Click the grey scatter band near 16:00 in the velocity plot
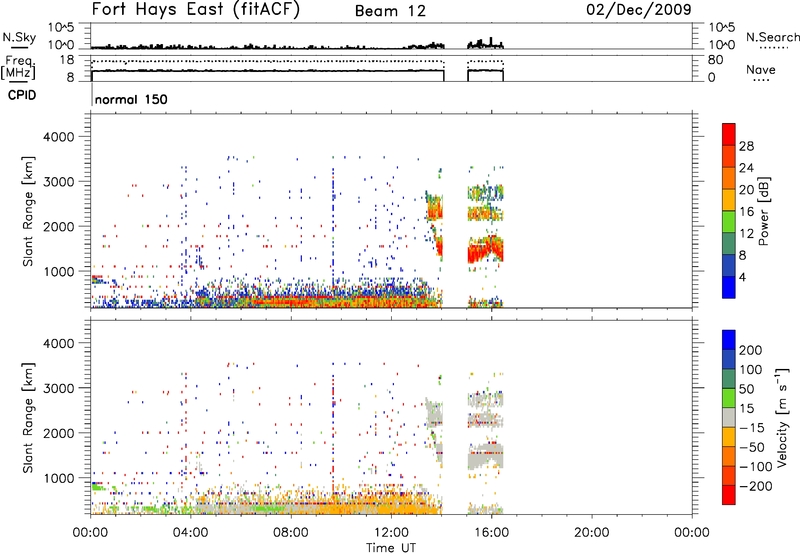 pos(485,456)
